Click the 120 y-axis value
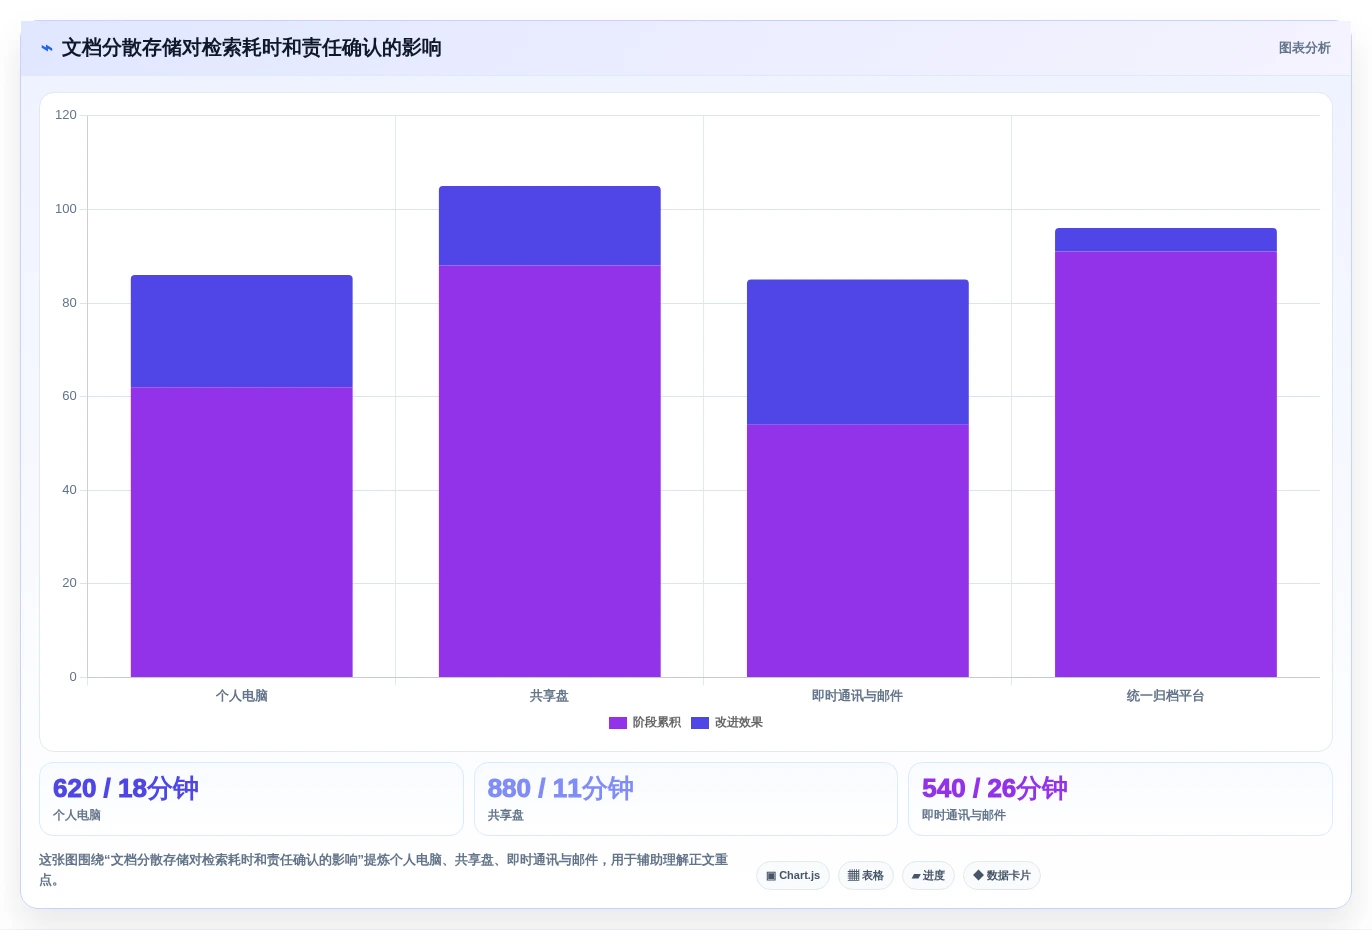The image size is (1372, 930). pyautogui.click(x=66, y=115)
